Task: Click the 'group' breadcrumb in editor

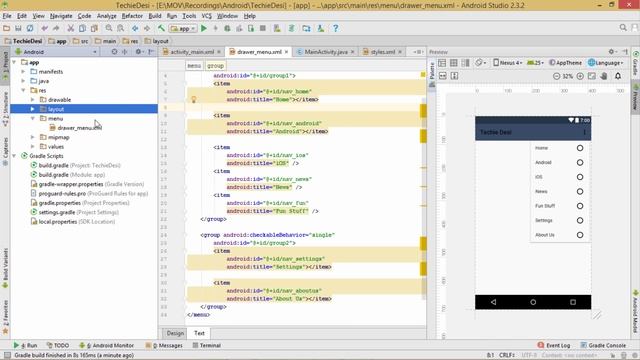Action: click(215, 66)
